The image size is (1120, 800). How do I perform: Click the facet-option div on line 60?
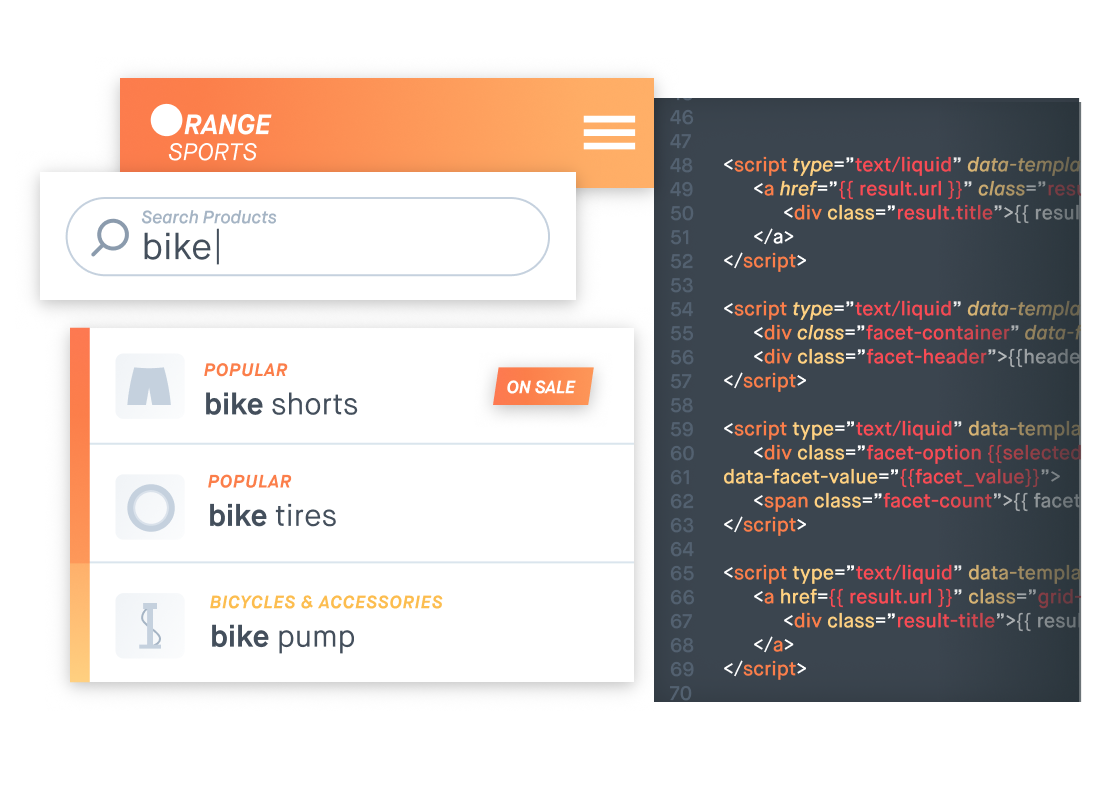(x=916, y=453)
